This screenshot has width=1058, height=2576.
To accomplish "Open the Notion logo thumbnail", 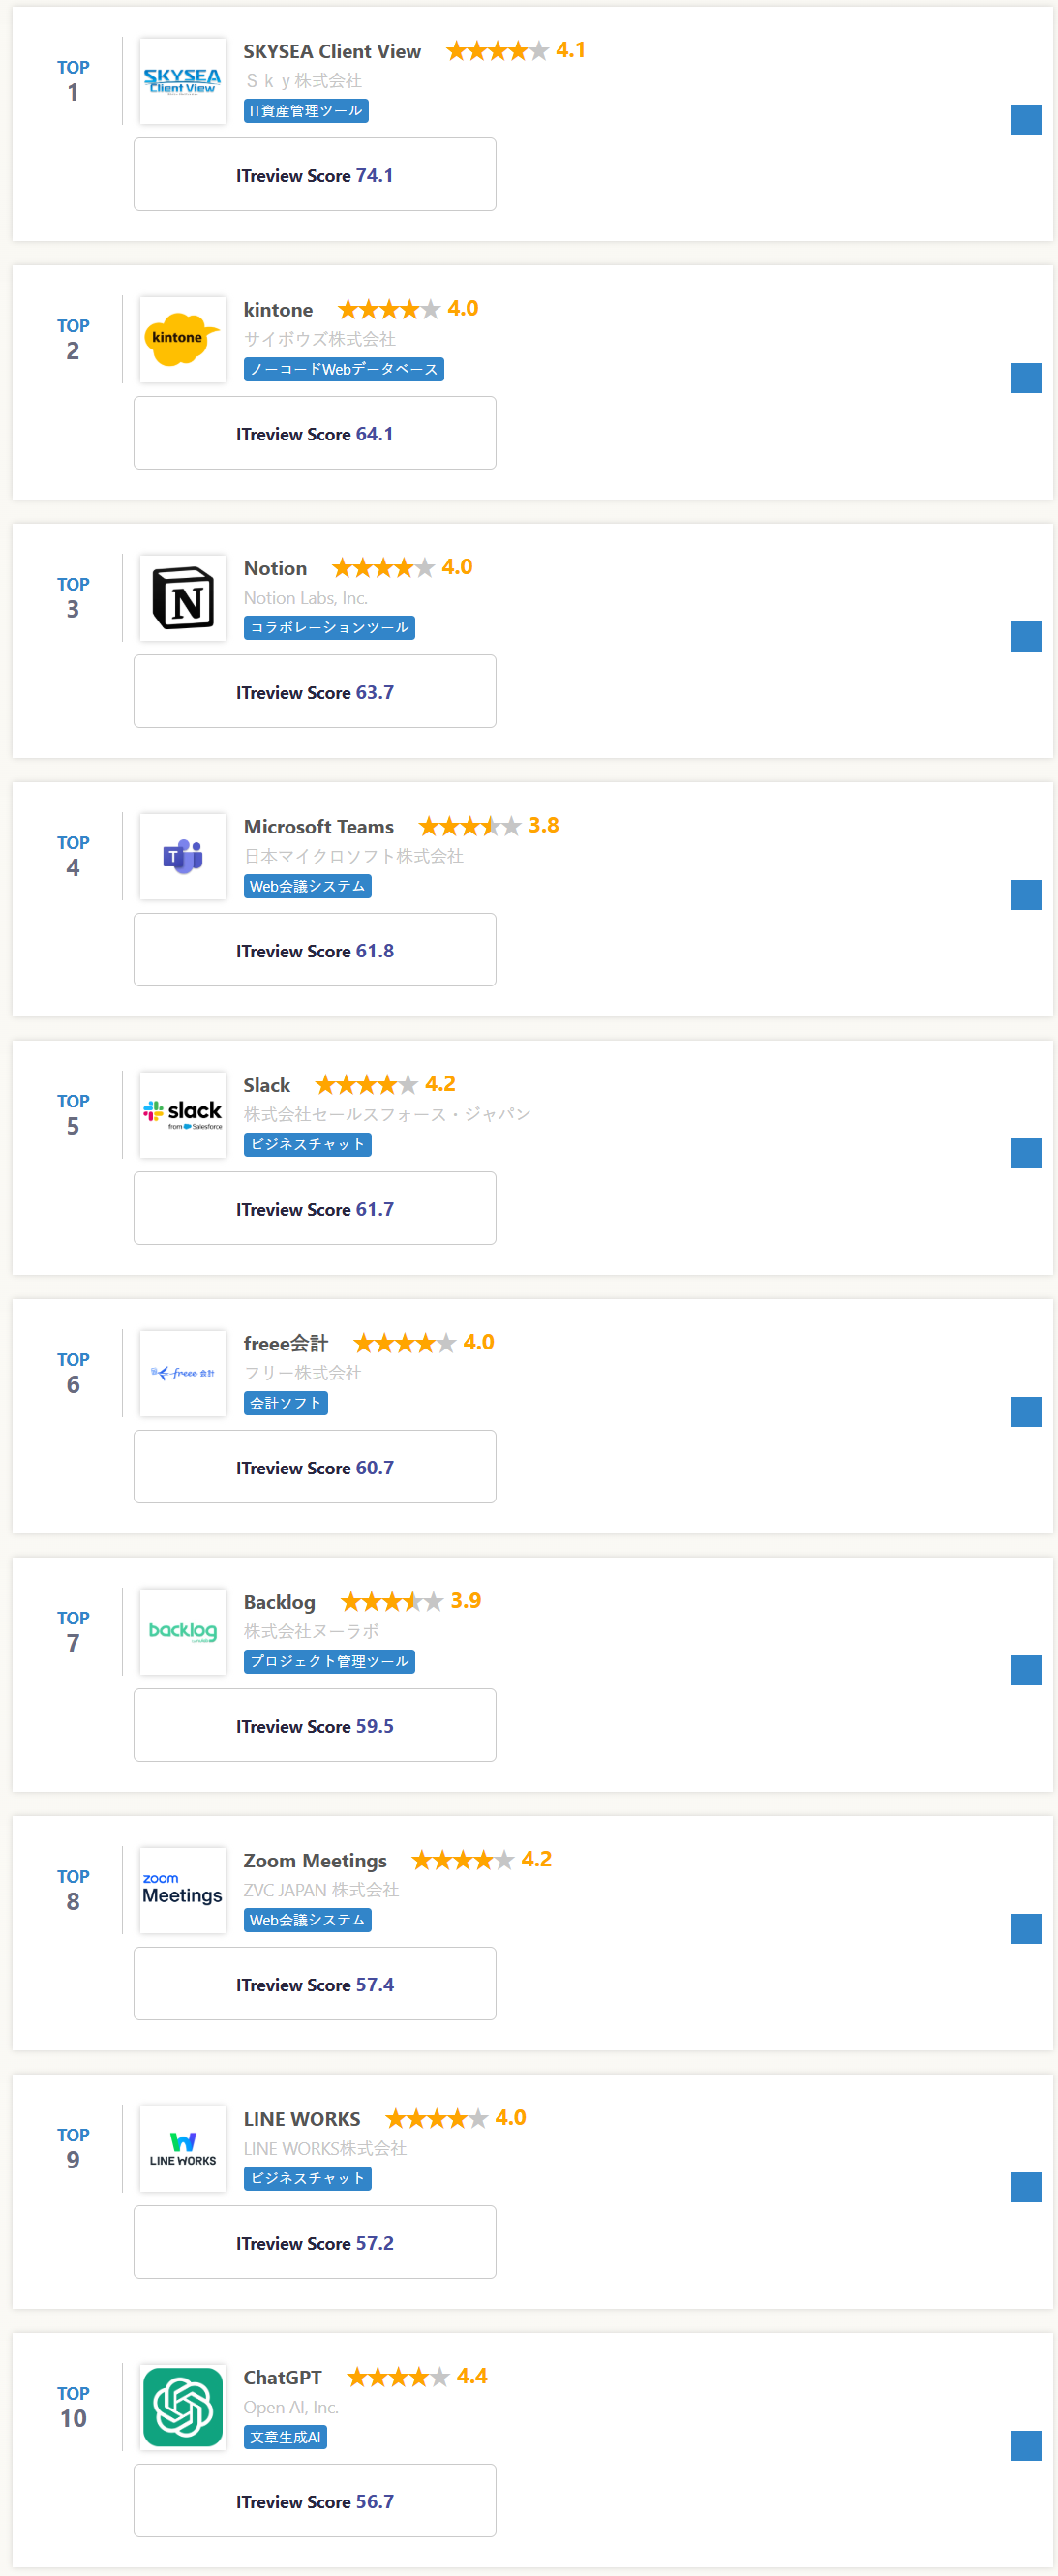I will coord(182,598).
